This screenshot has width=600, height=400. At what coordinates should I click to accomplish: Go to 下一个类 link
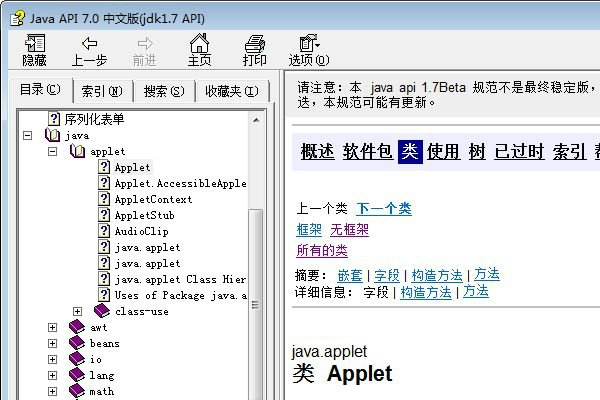[x=384, y=209]
